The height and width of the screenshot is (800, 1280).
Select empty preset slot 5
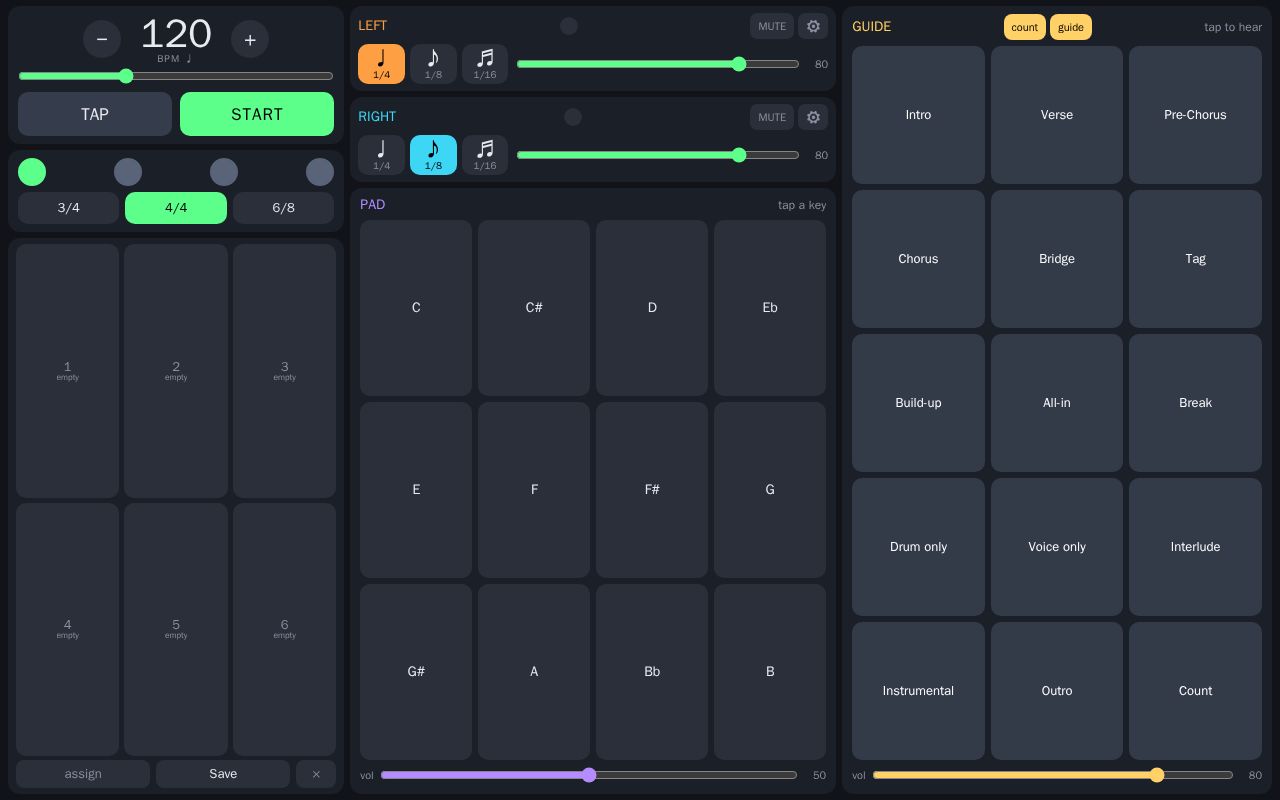[176, 629]
